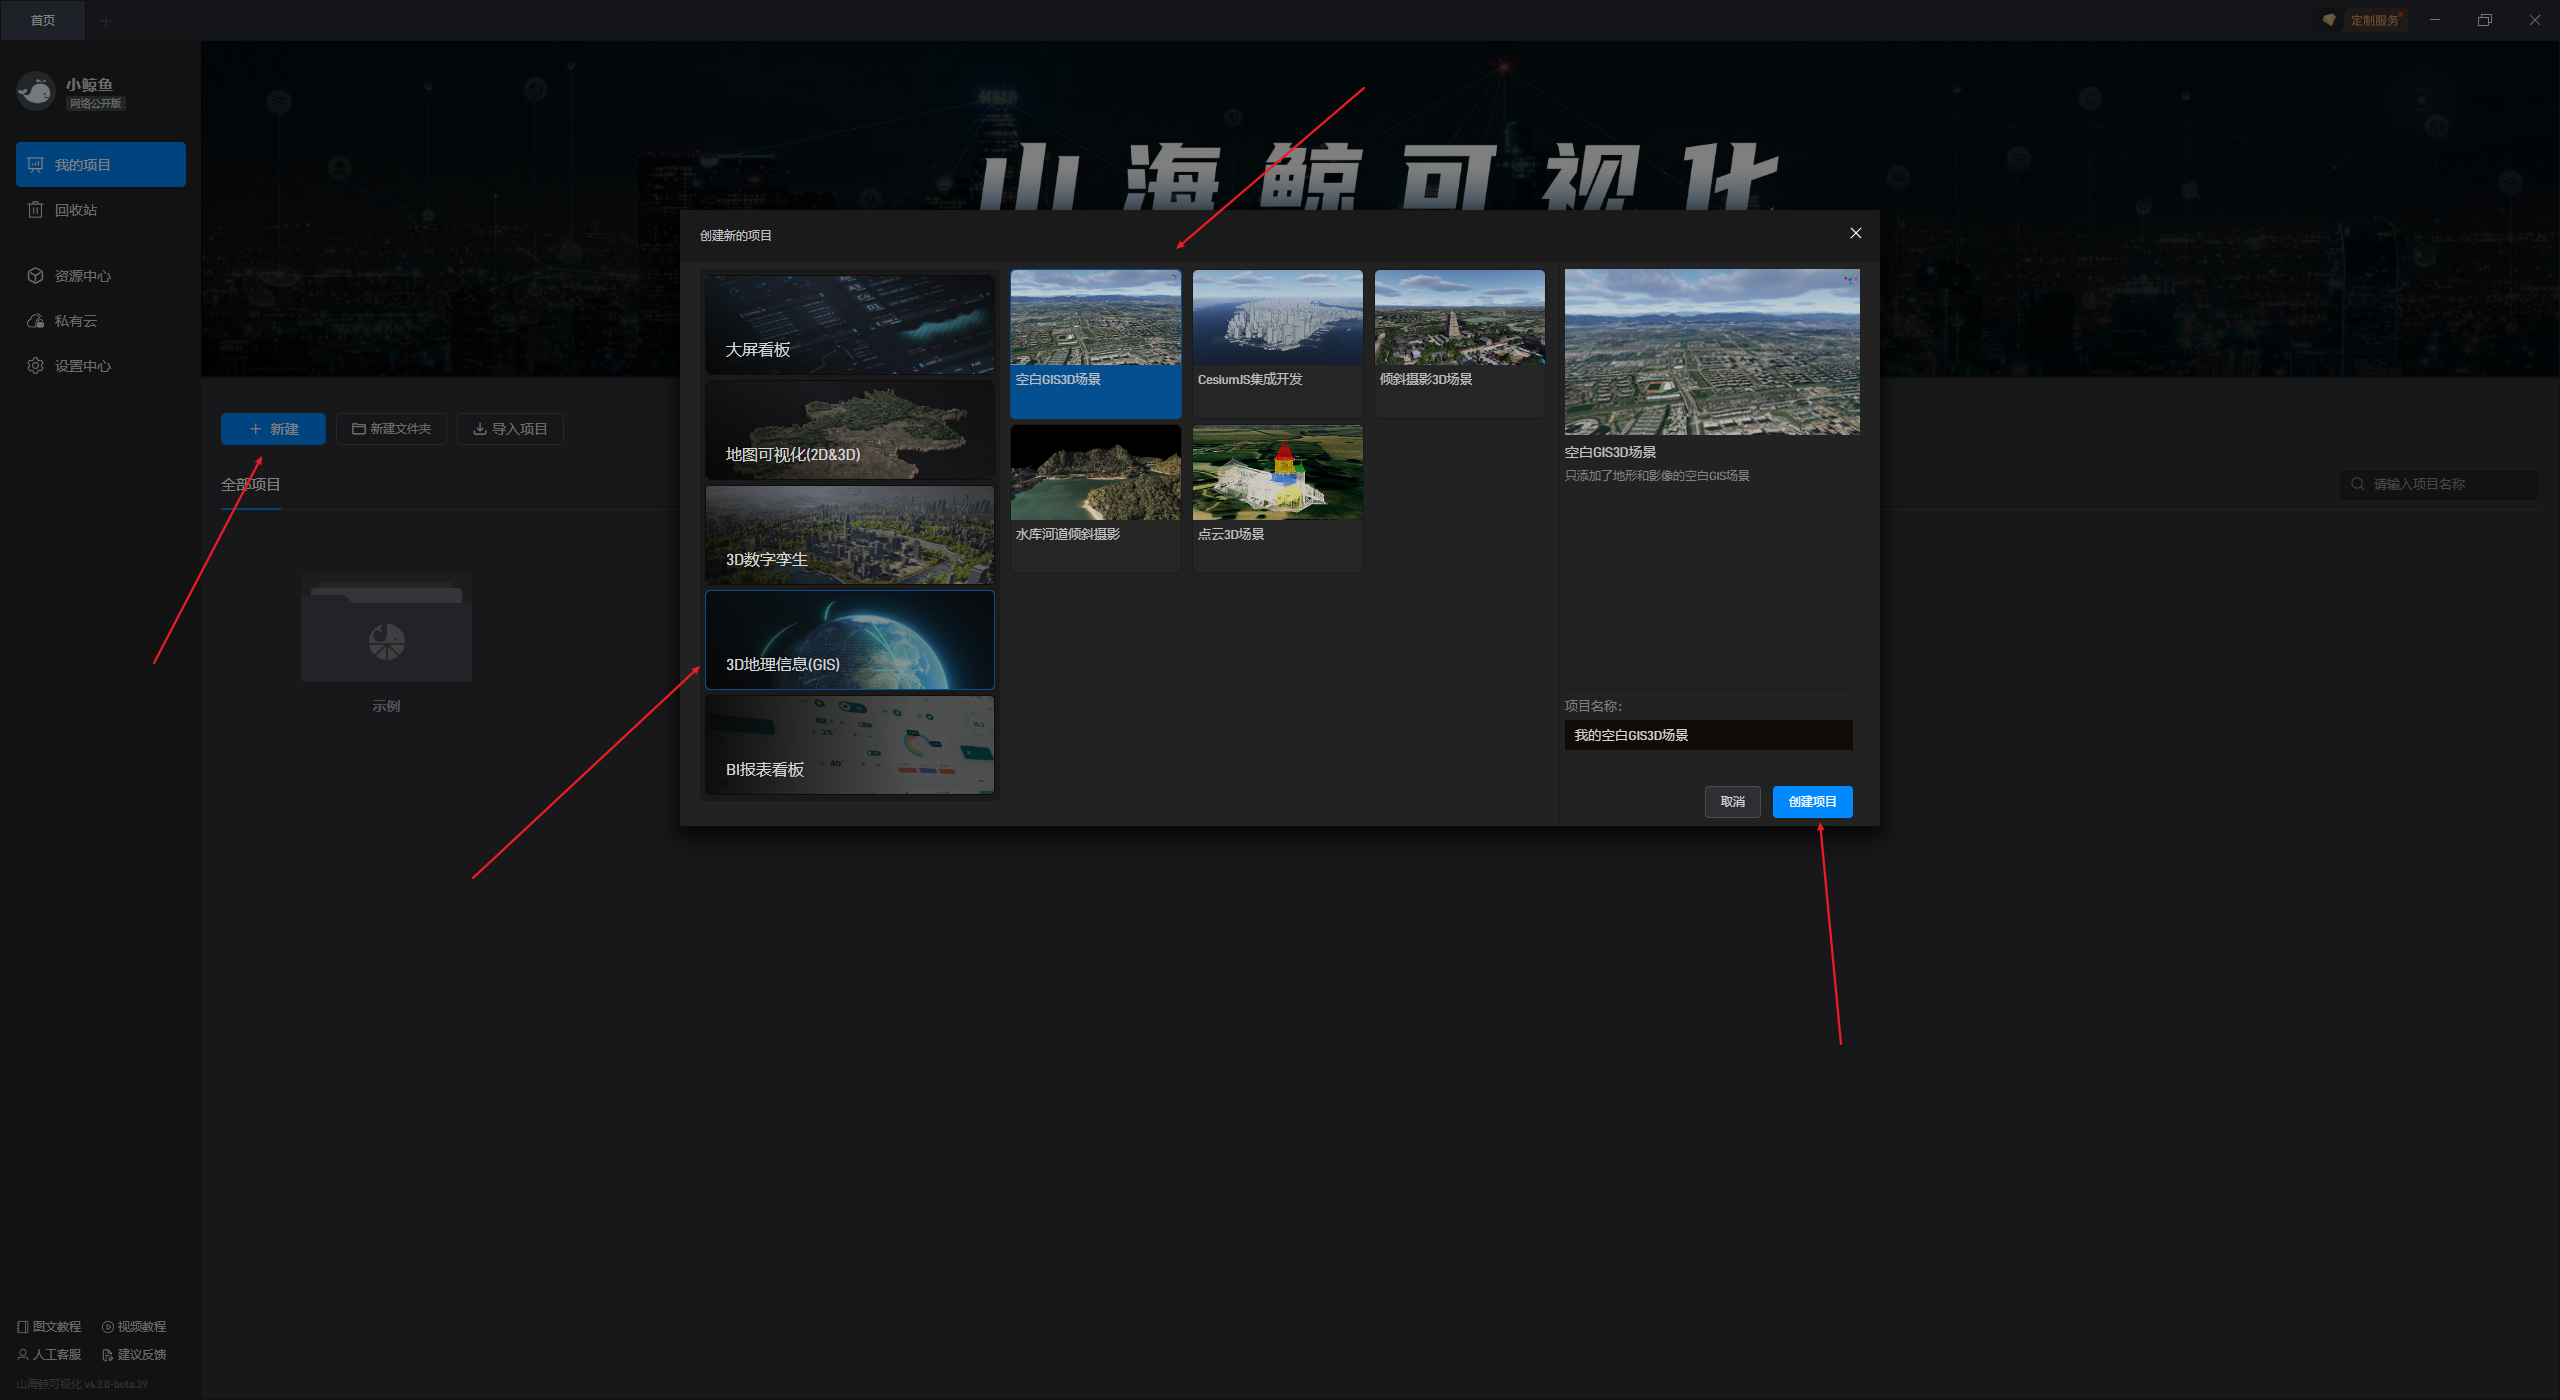Viewport: 2560px width, 1400px height.
Task: Click the 我的项目 sidebar icon
Action: click(36, 165)
